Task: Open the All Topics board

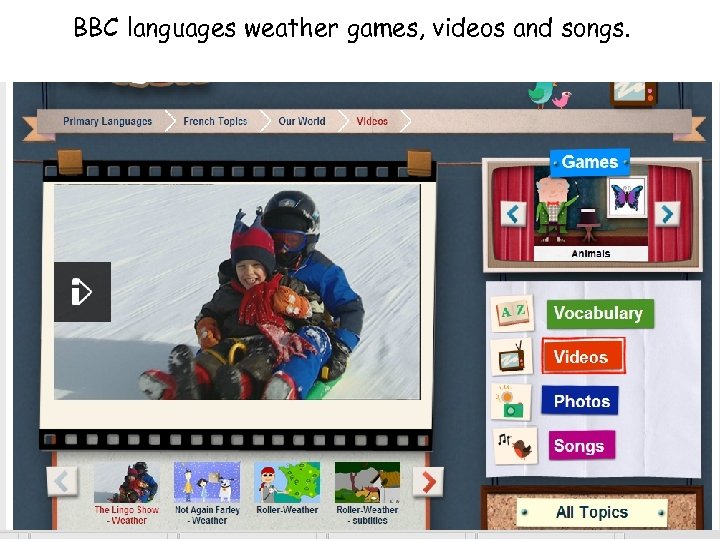Action: click(591, 512)
